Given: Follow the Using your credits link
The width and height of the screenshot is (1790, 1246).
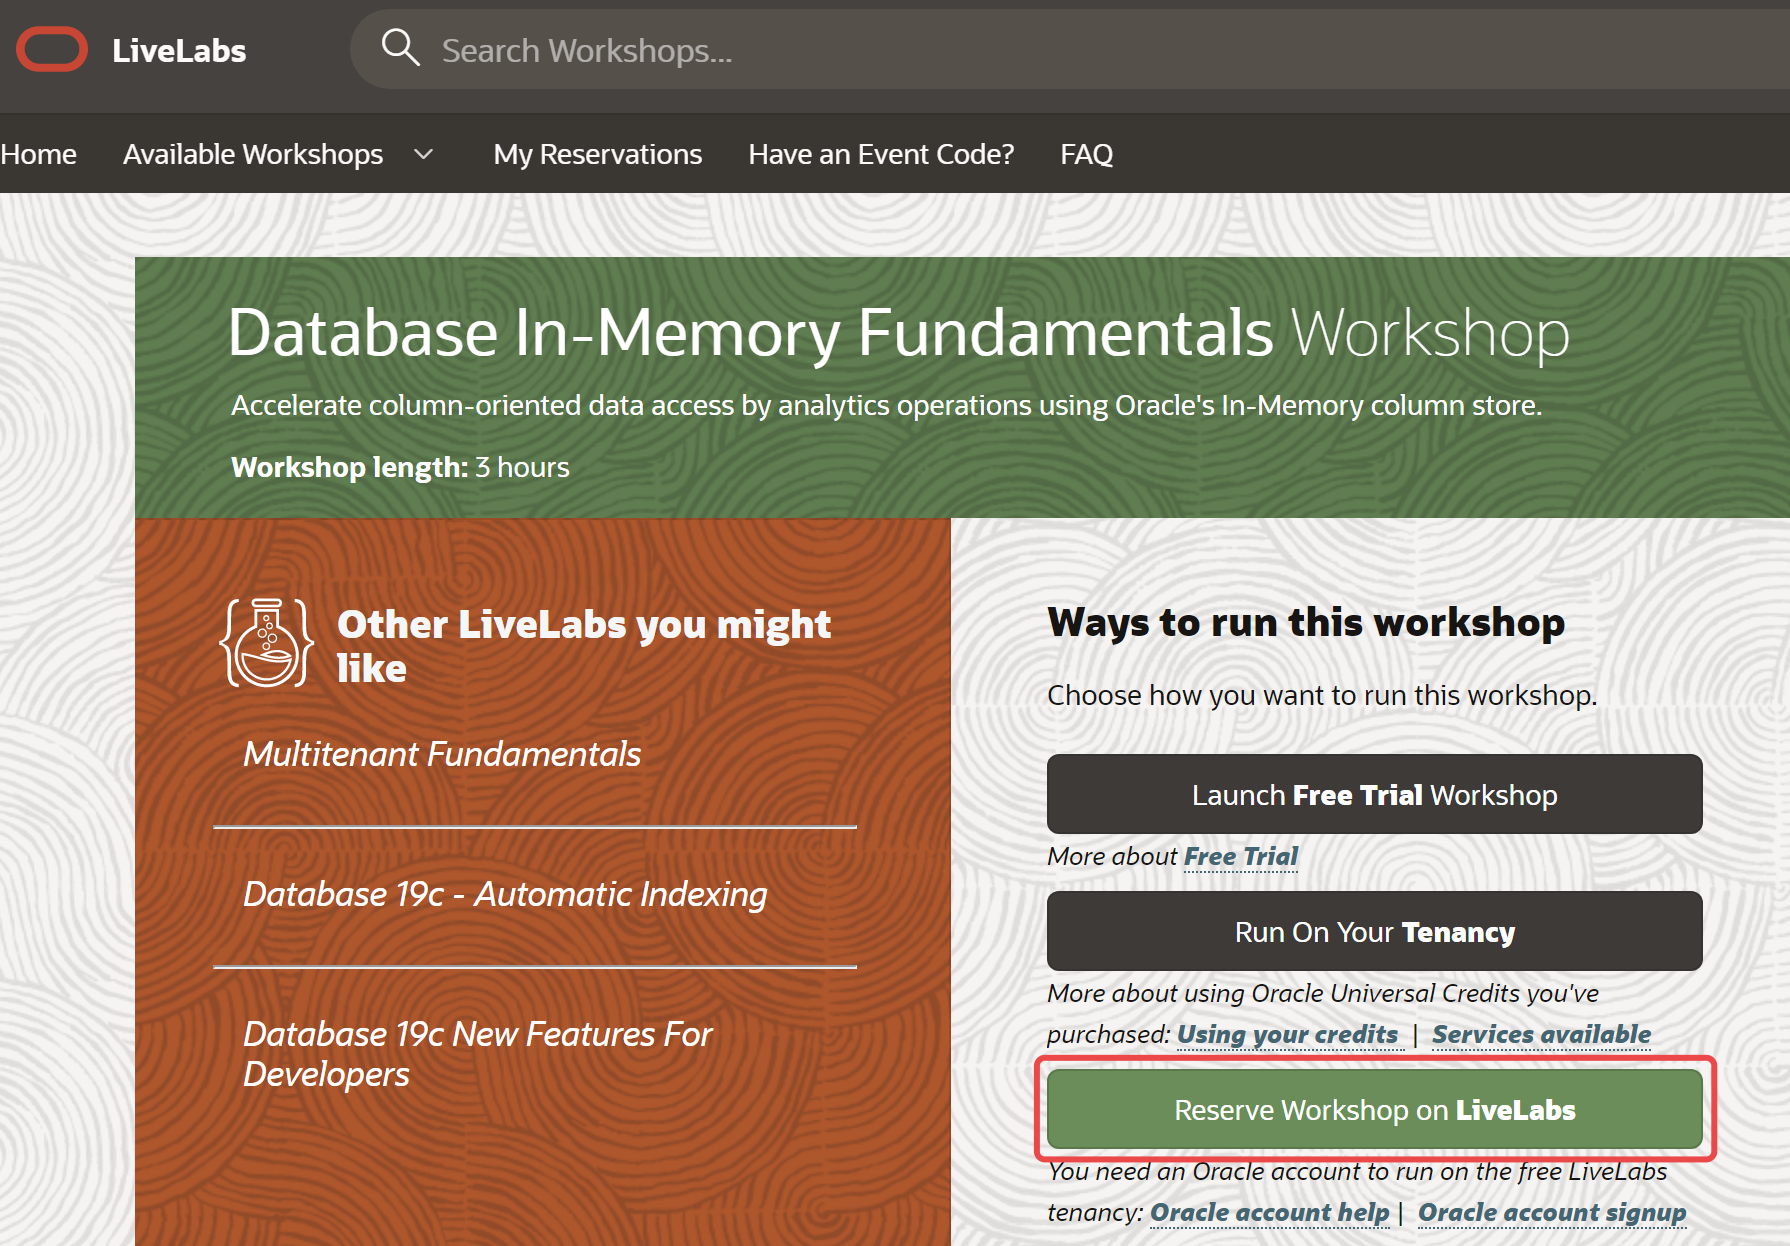Looking at the screenshot, I should click(x=1287, y=1034).
